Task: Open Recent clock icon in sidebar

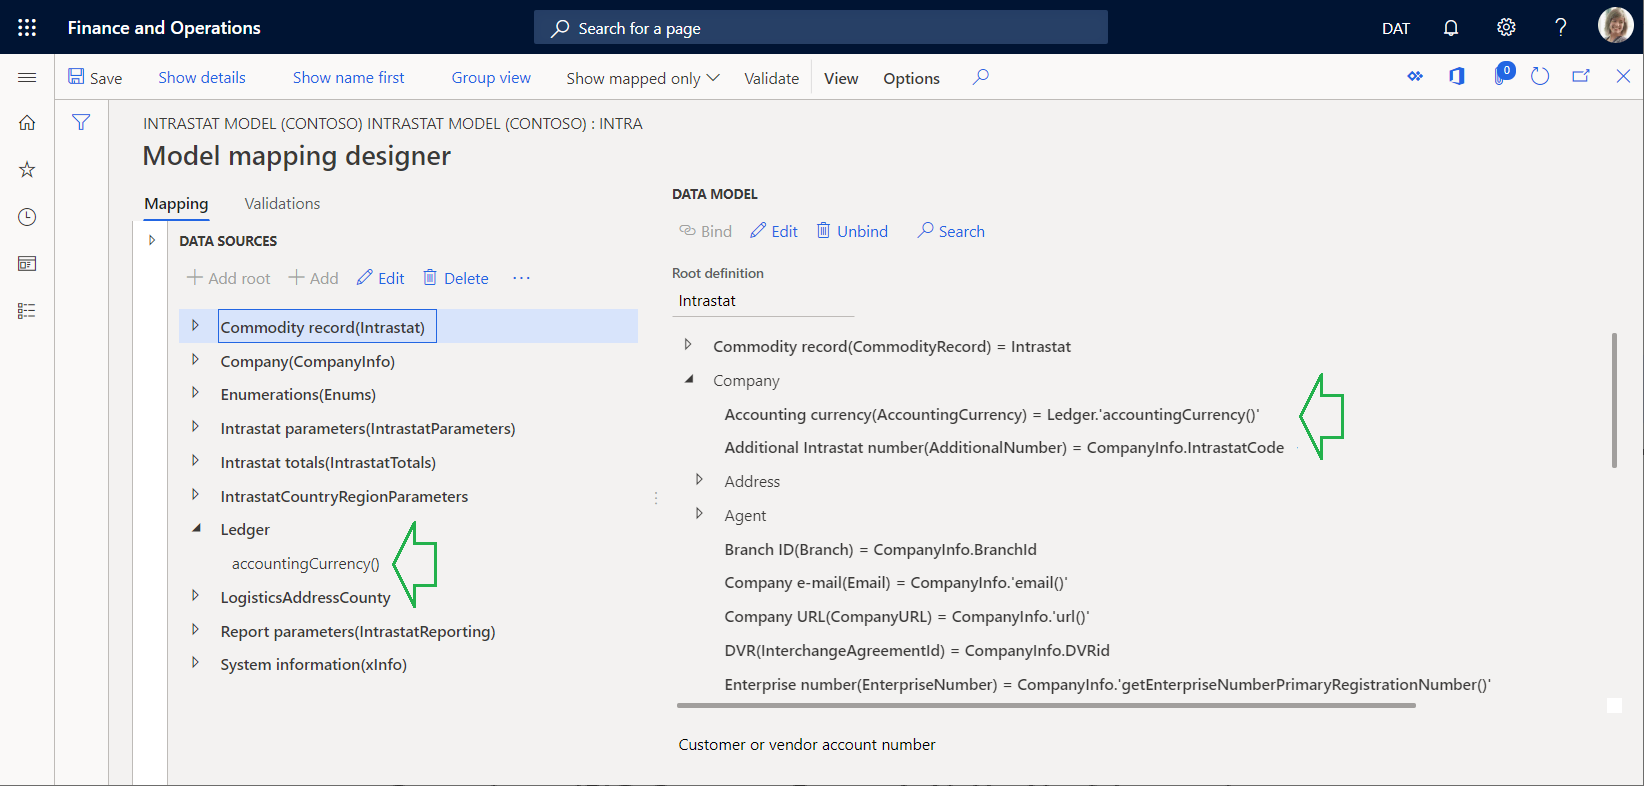Action: [x=27, y=217]
